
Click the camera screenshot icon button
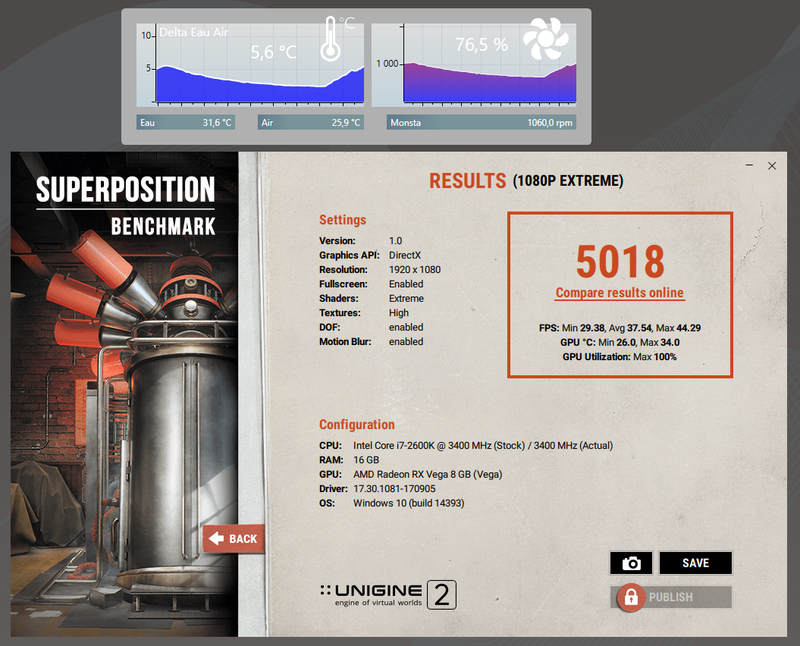click(631, 563)
